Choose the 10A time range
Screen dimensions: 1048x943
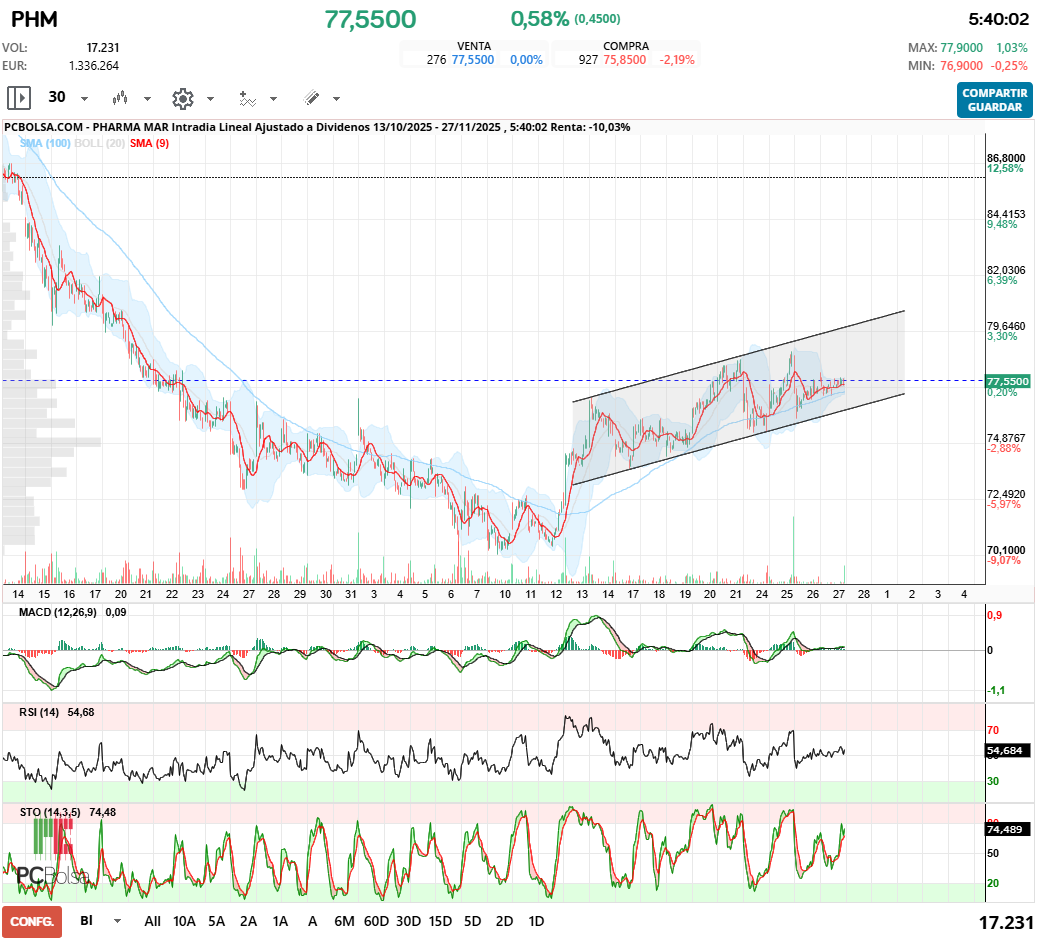coord(184,921)
